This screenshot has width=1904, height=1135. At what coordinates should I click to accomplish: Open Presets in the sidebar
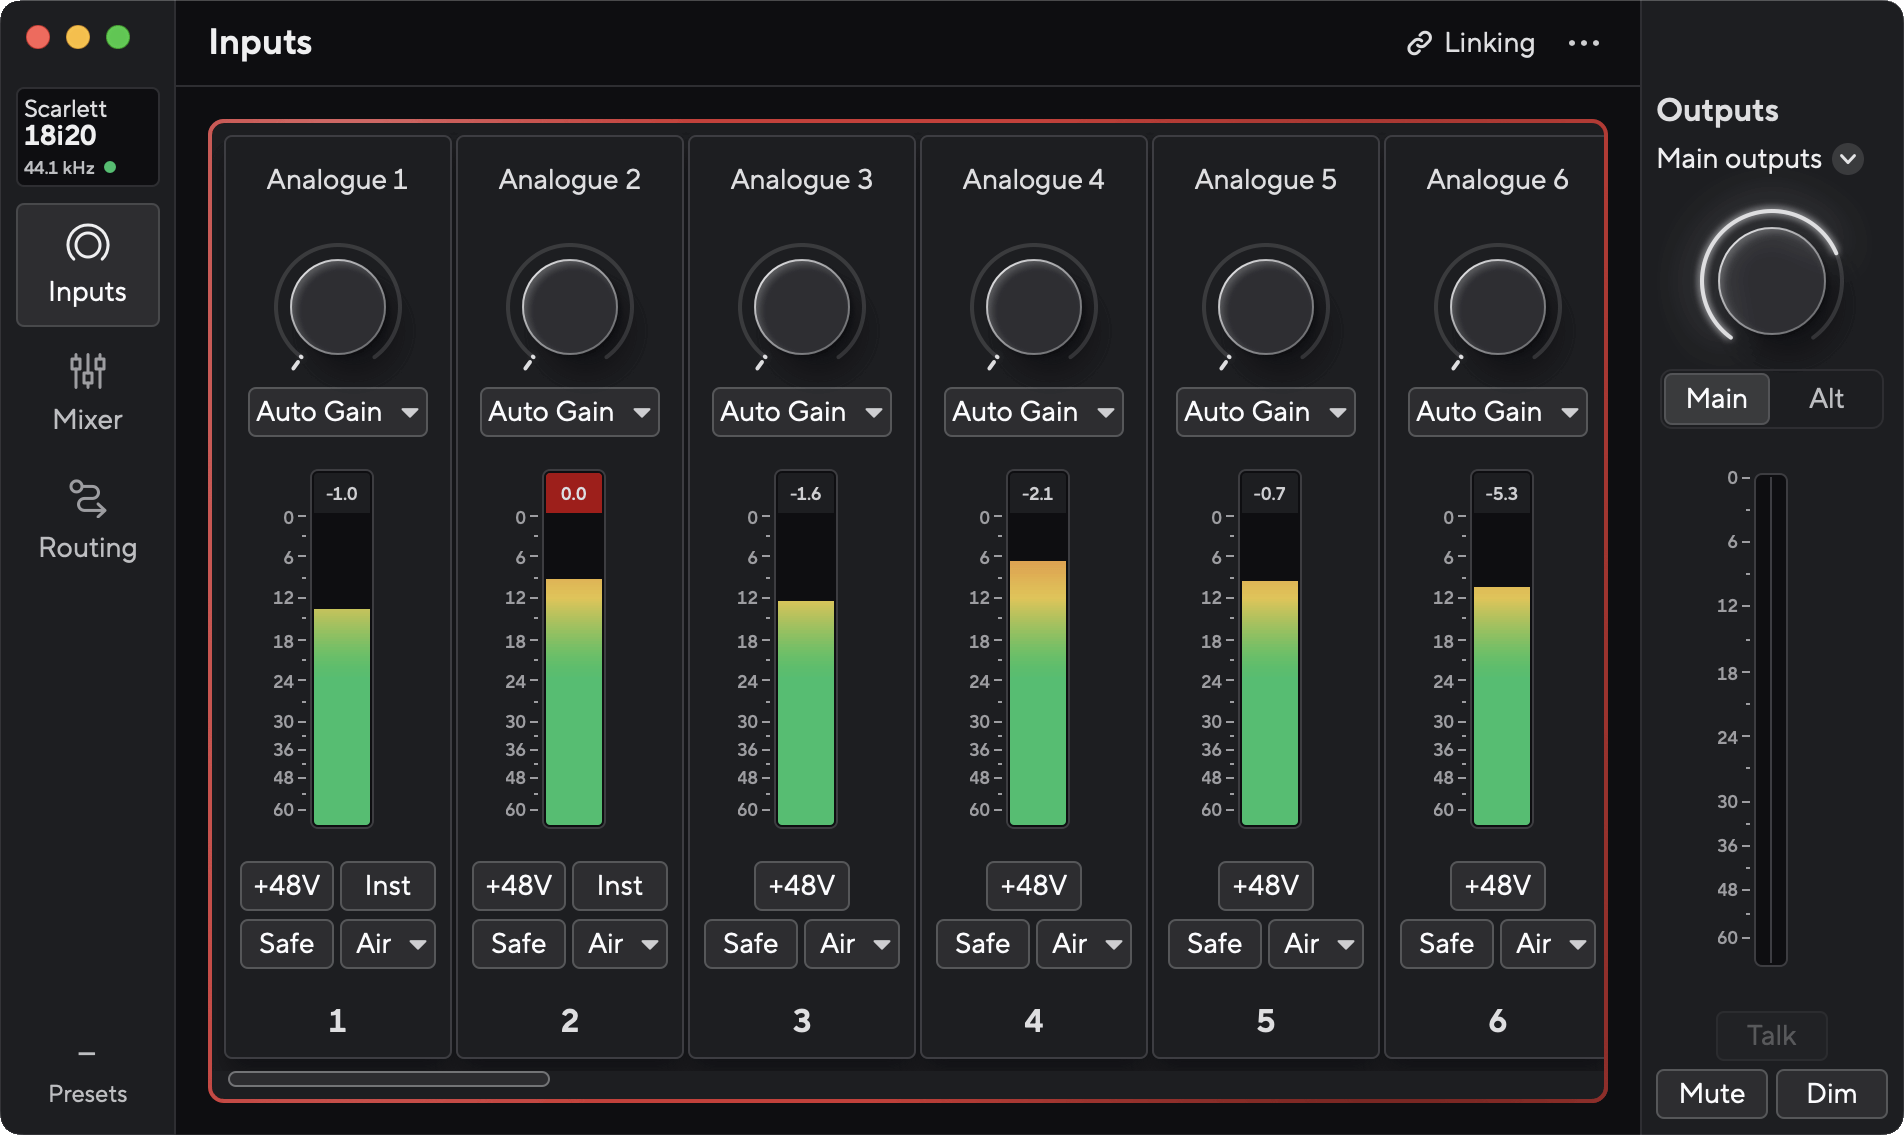88,1077
